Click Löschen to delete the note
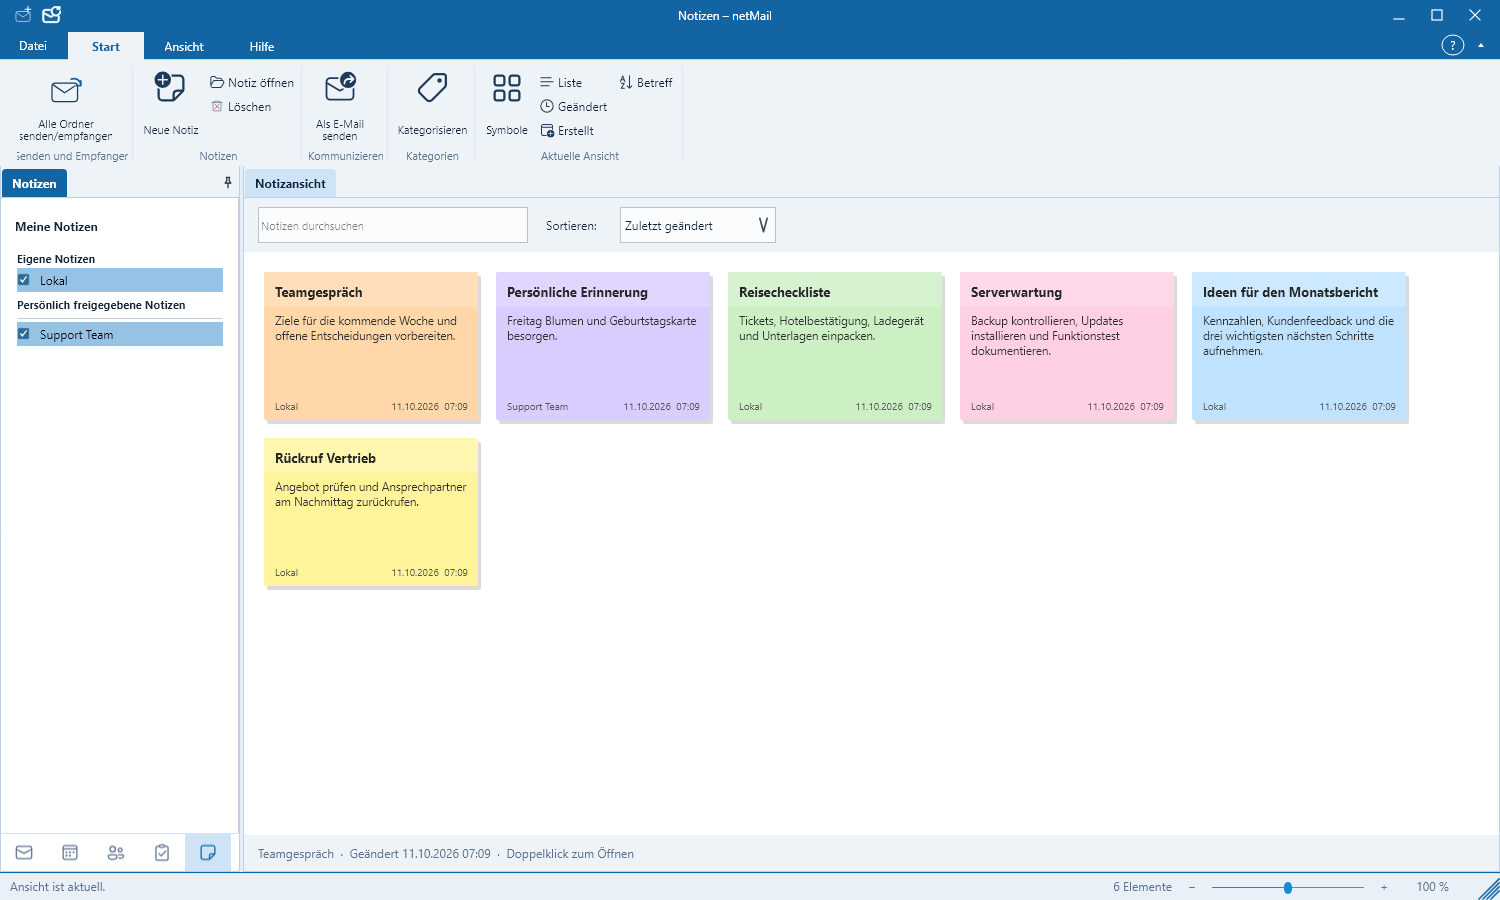 [241, 107]
